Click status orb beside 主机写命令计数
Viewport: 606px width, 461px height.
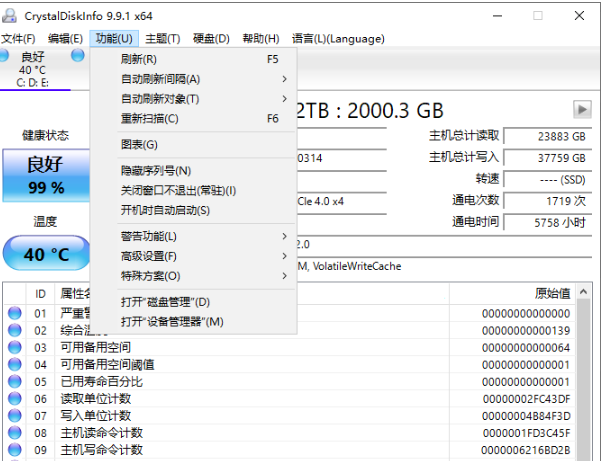pos(15,449)
